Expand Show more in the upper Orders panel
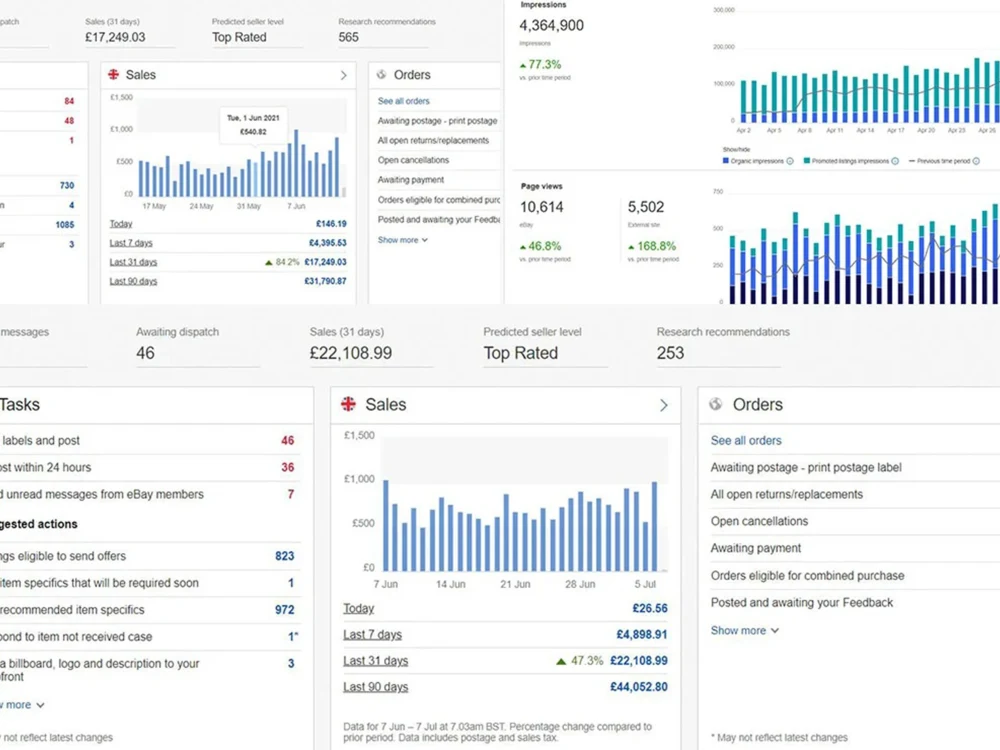1000x750 pixels. [x=397, y=240]
